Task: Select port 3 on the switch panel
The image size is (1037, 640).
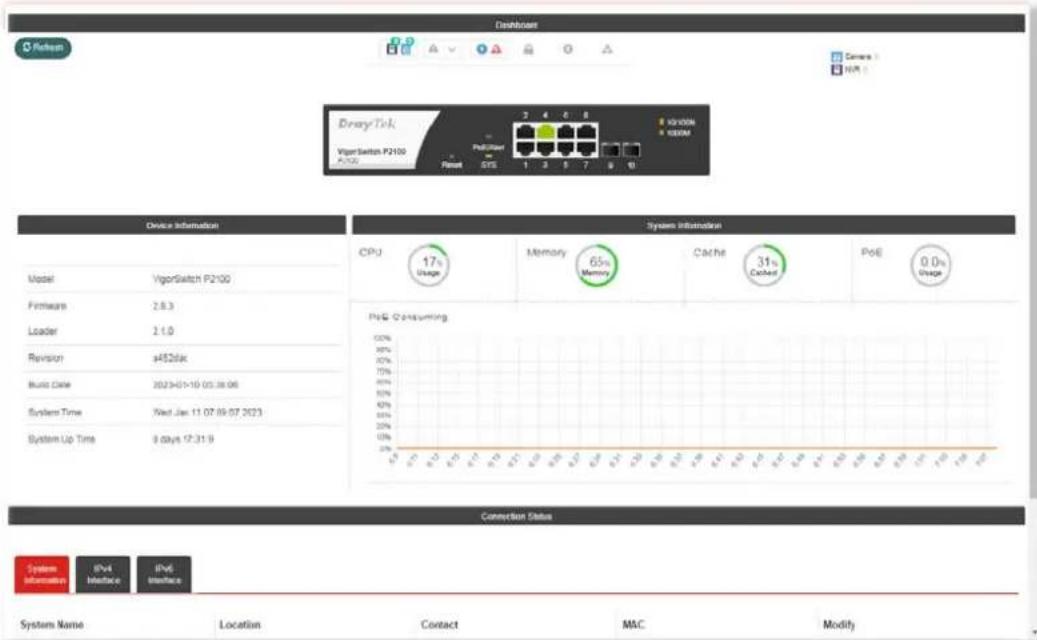Action: [x=546, y=148]
